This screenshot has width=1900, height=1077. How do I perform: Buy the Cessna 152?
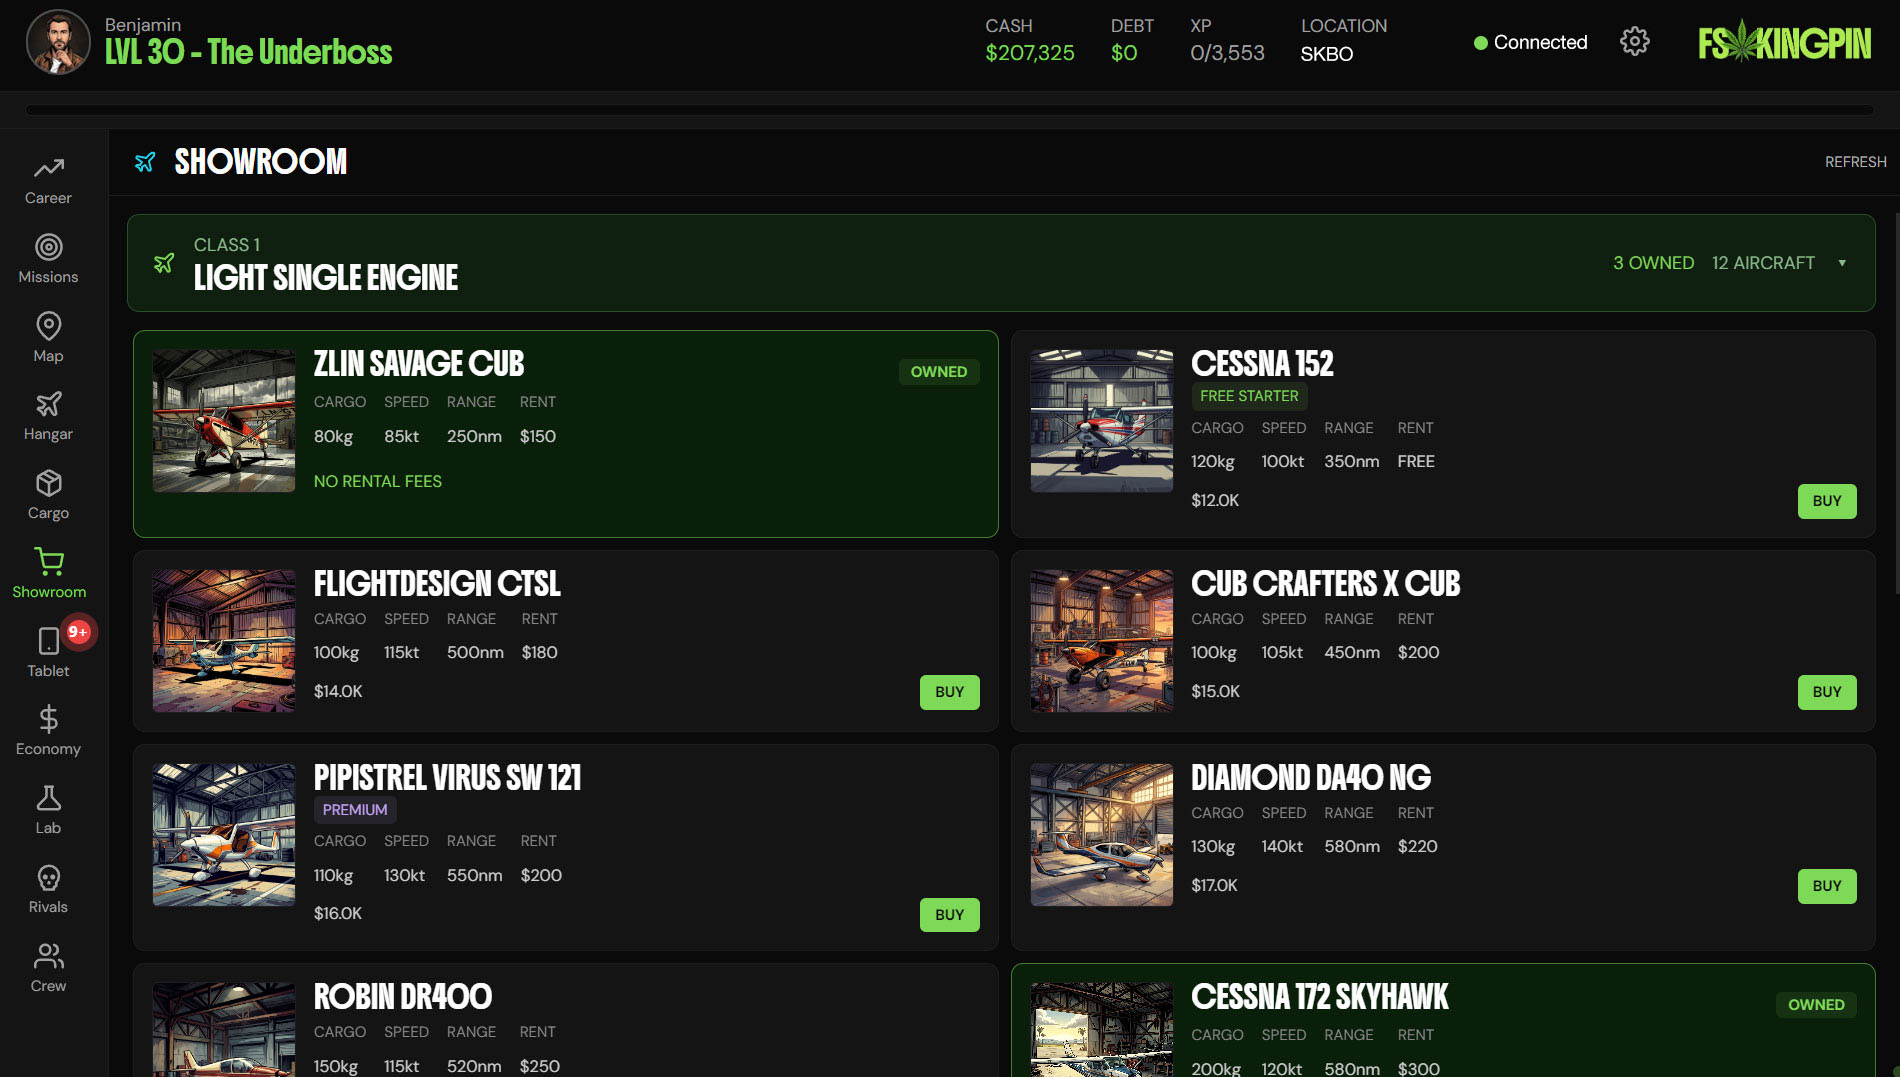pos(1827,501)
